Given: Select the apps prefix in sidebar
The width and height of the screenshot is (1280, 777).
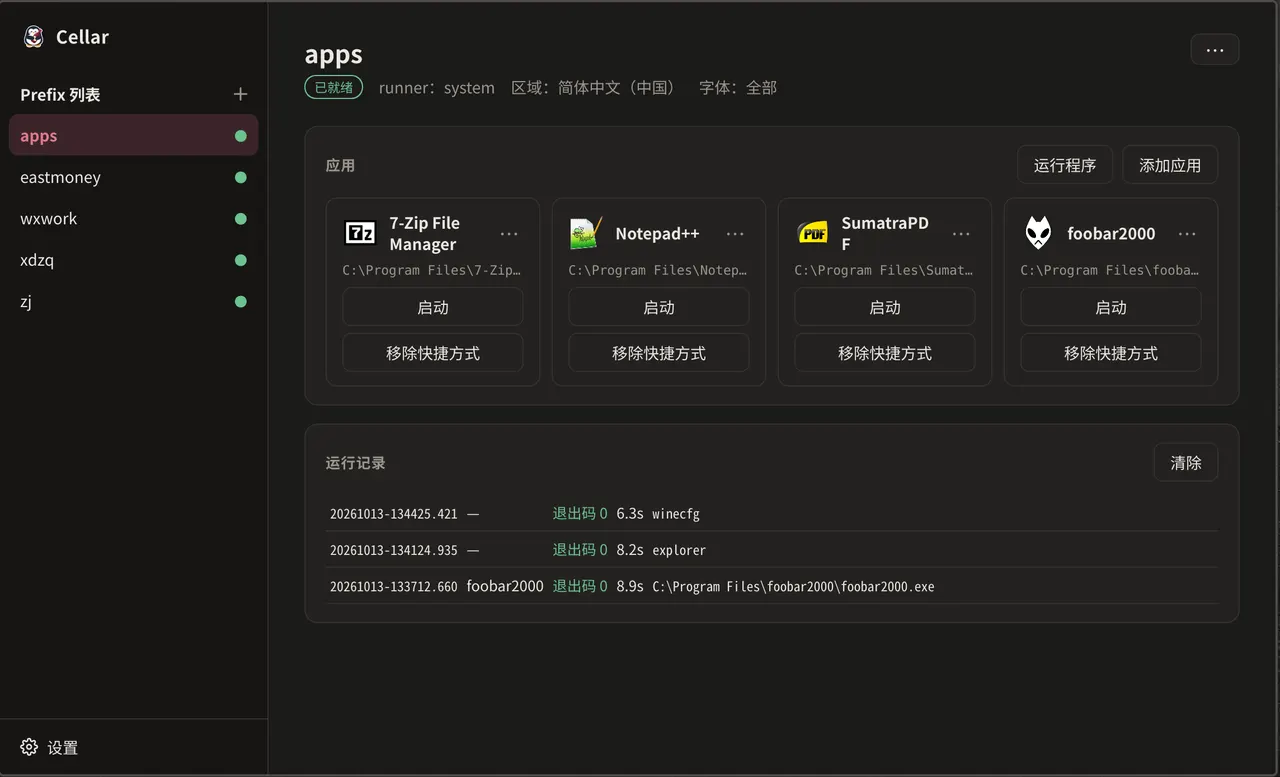Looking at the screenshot, I should [133, 136].
